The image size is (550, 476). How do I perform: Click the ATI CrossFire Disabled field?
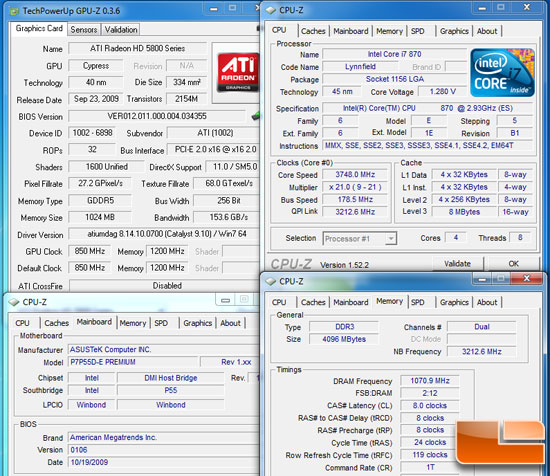coord(165,286)
